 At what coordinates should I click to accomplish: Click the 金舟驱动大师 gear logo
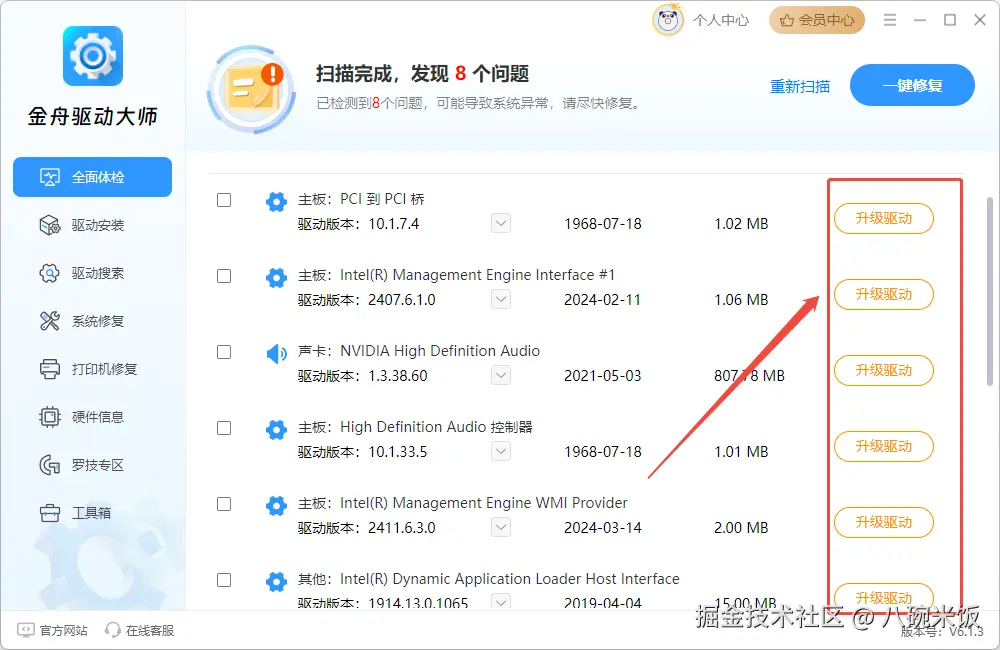[x=93, y=55]
